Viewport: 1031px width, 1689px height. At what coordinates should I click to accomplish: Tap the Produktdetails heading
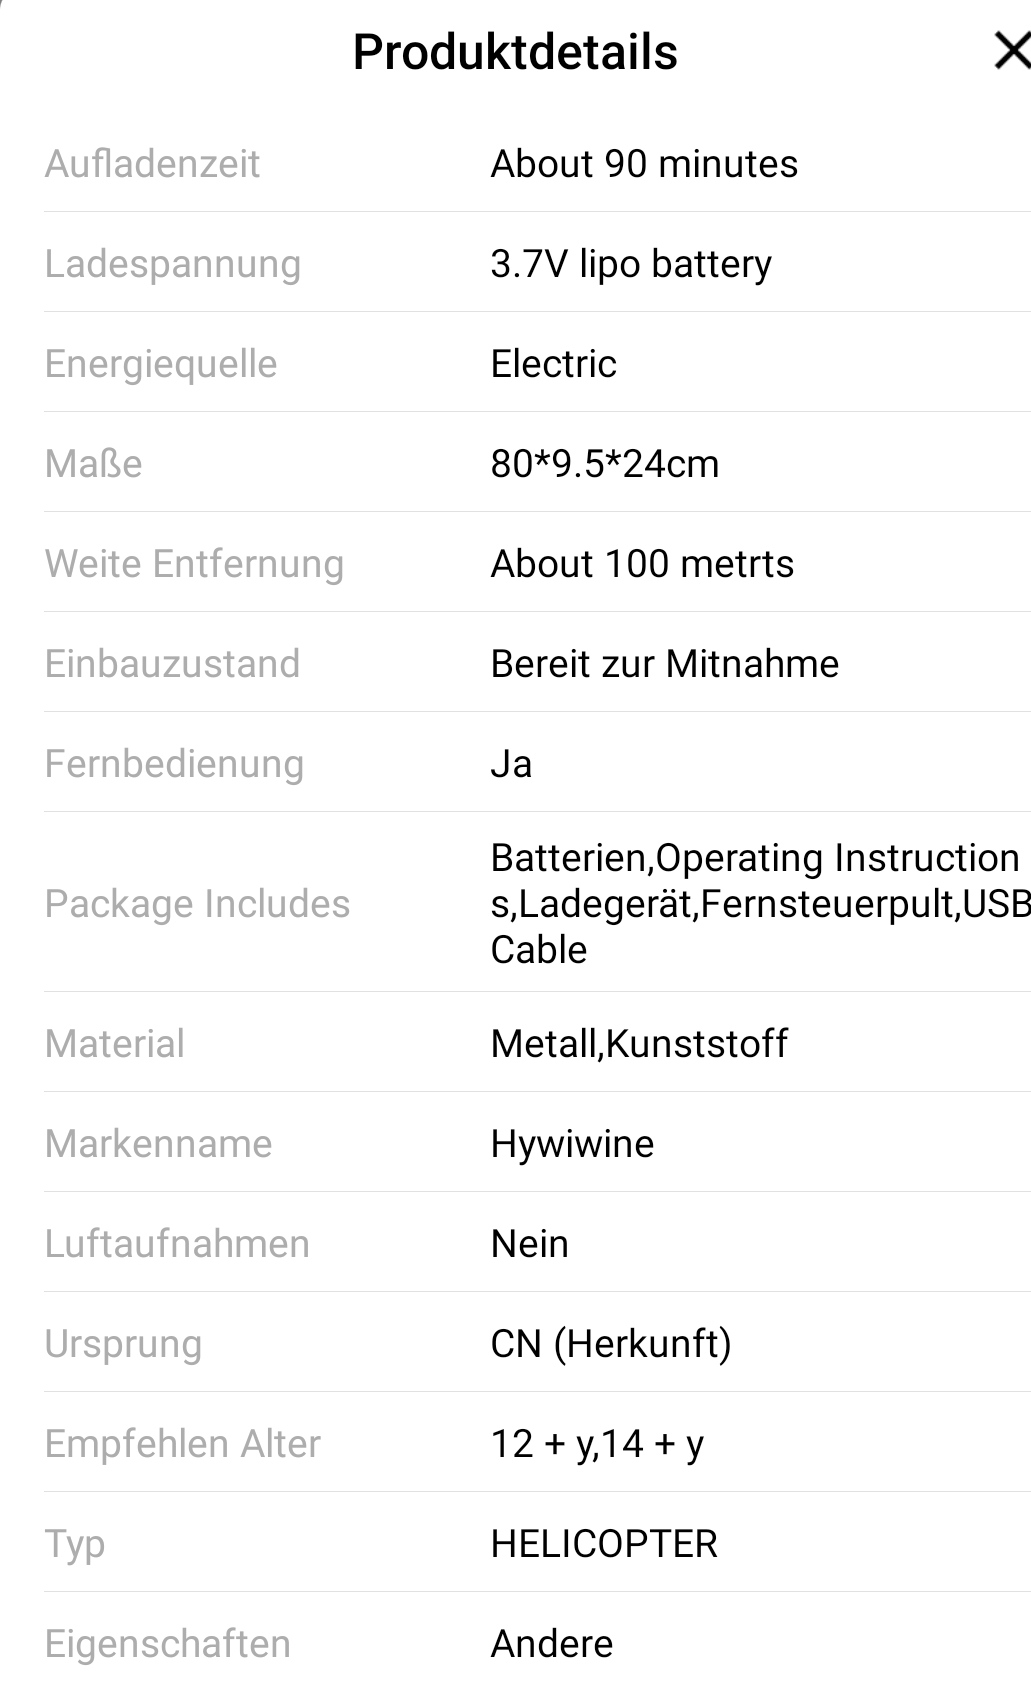click(515, 52)
